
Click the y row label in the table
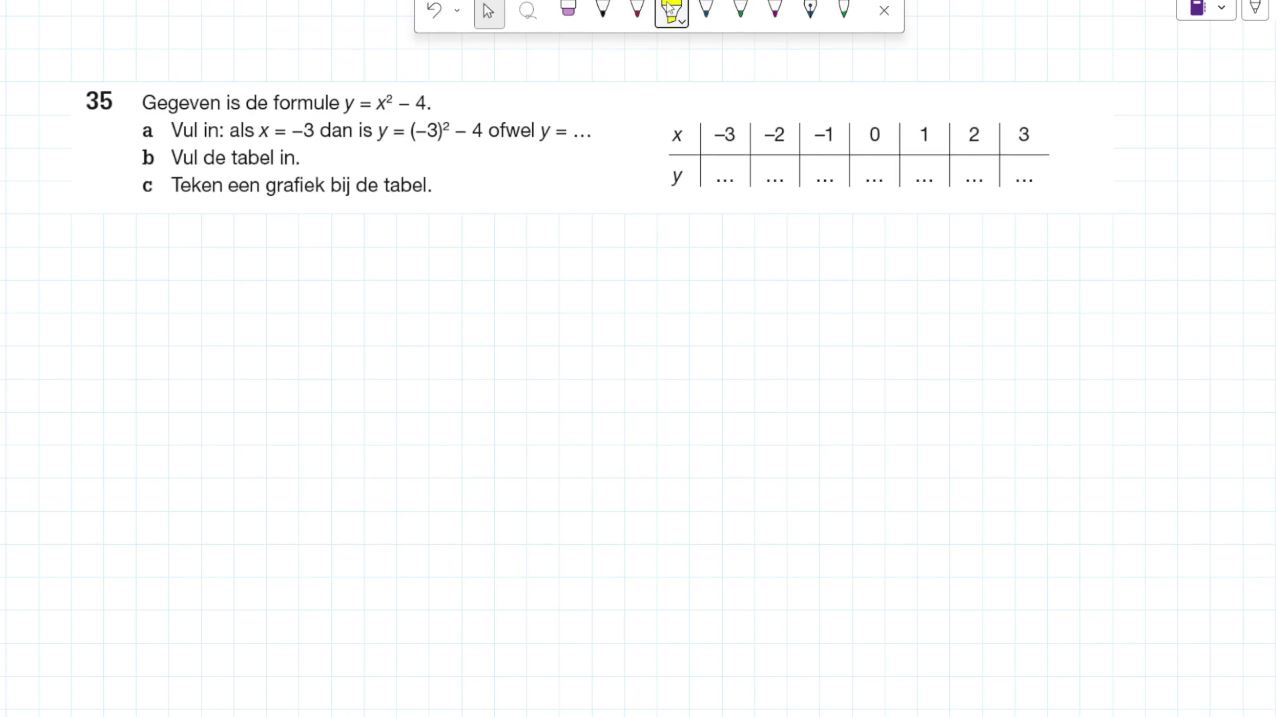[677, 176]
